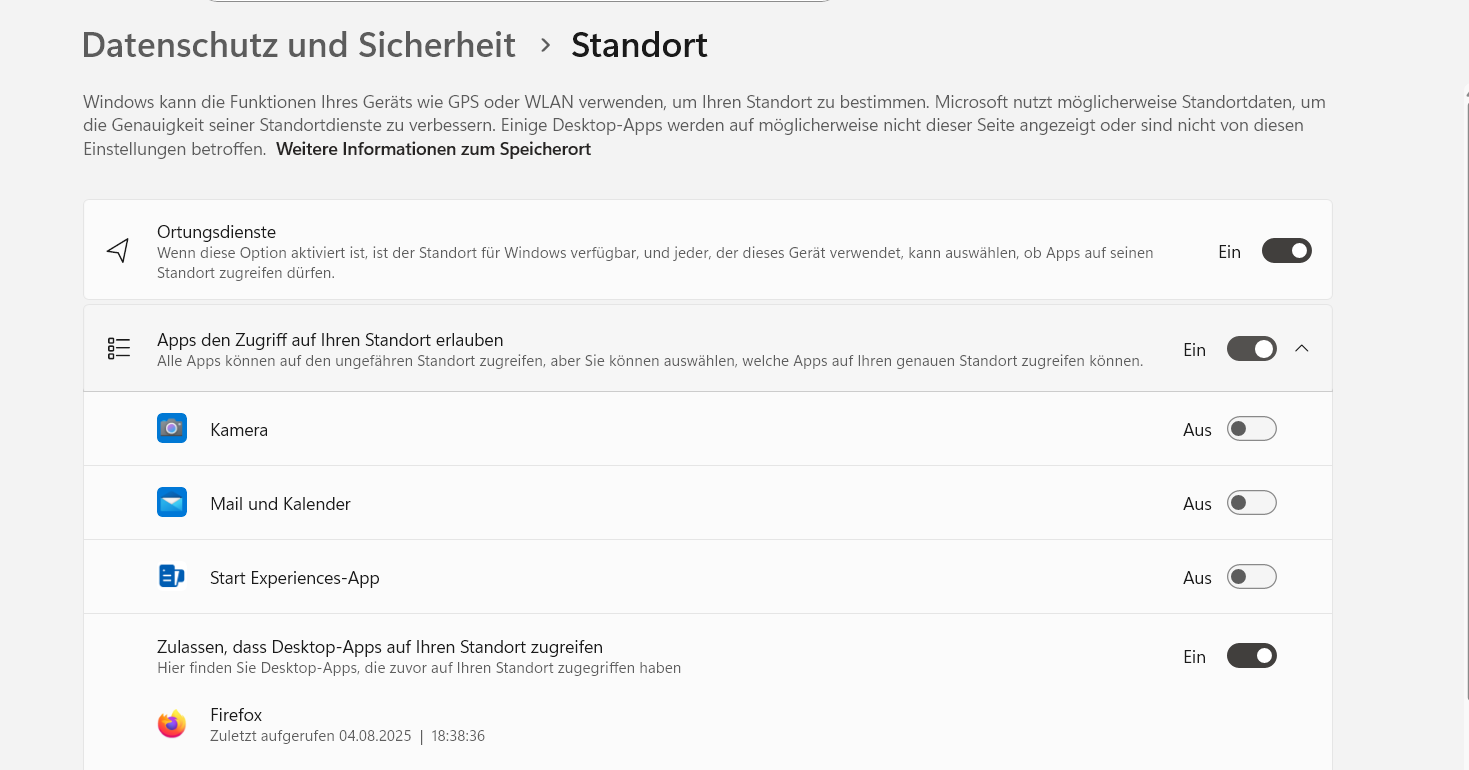Open Weitere Informationen zum Speicherort link
The width and height of the screenshot is (1469, 770).
(x=433, y=149)
